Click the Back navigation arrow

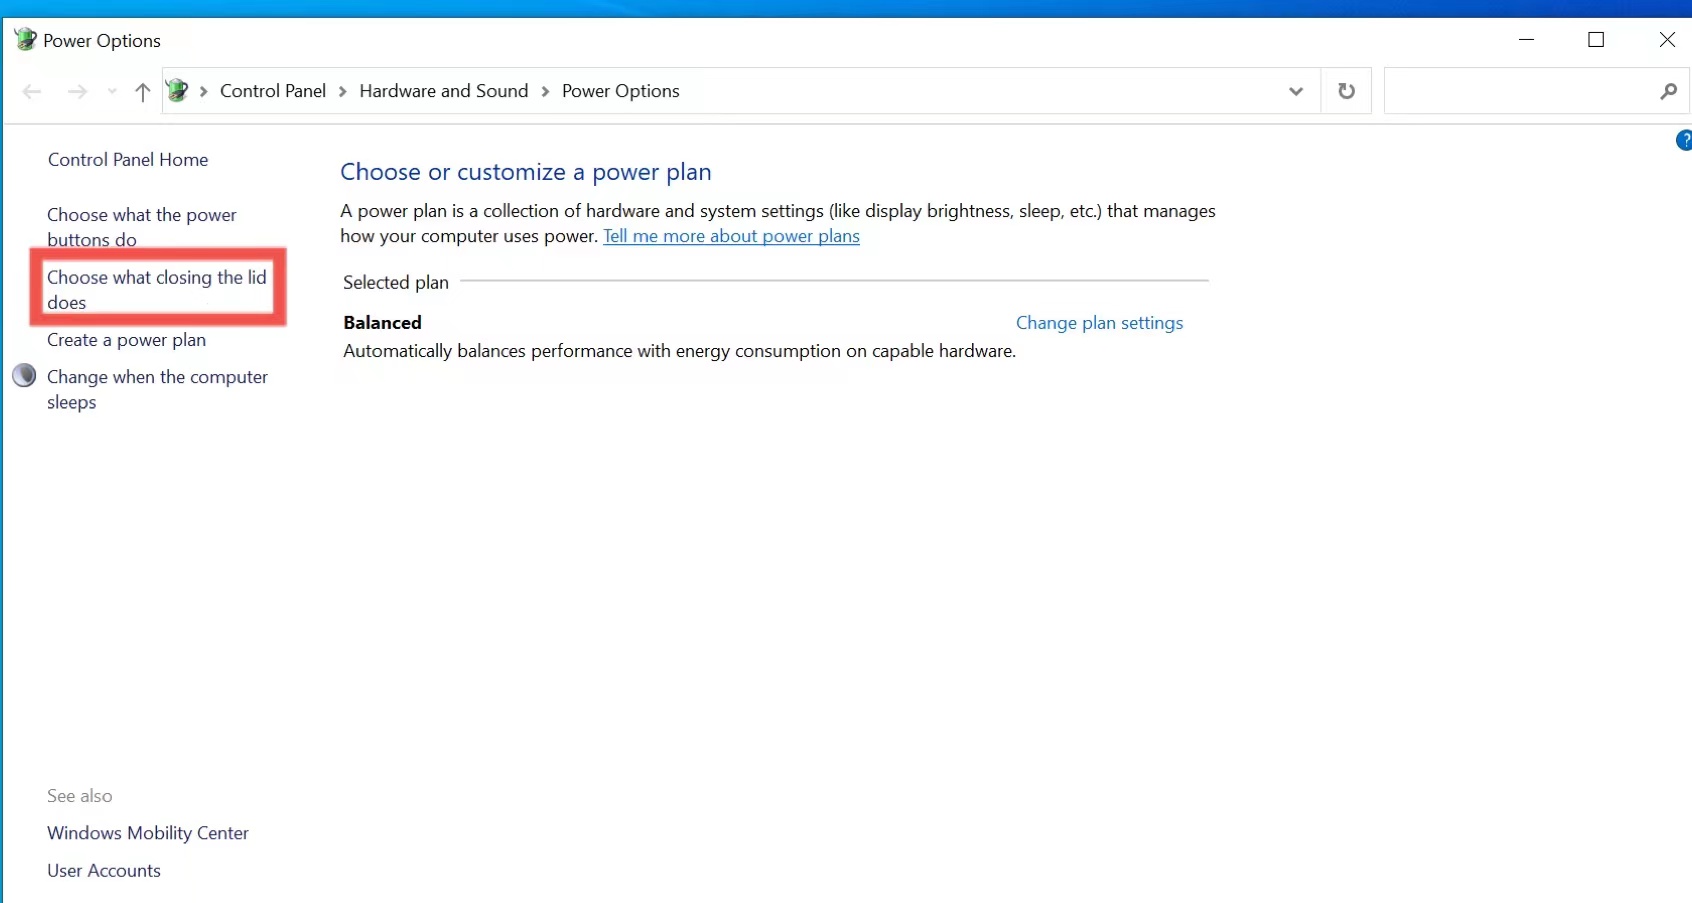pos(32,92)
